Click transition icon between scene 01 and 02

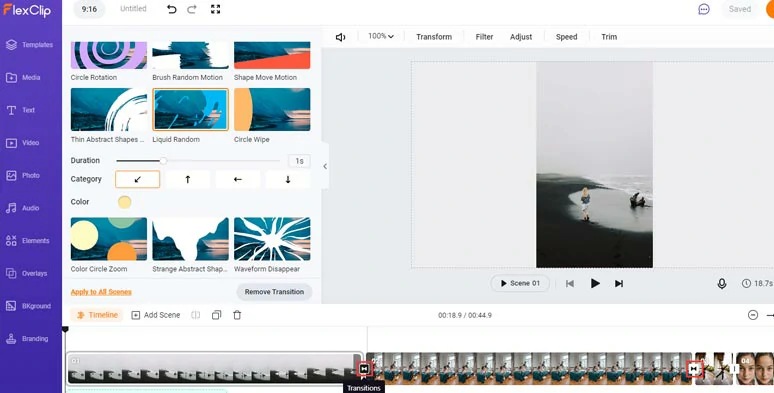click(x=364, y=369)
